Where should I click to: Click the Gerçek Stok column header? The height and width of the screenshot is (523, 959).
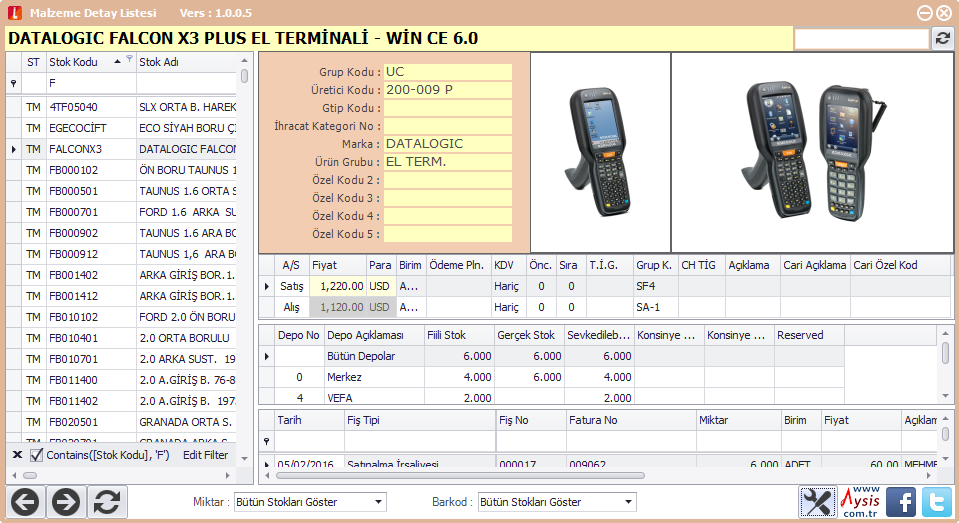(529, 335)
